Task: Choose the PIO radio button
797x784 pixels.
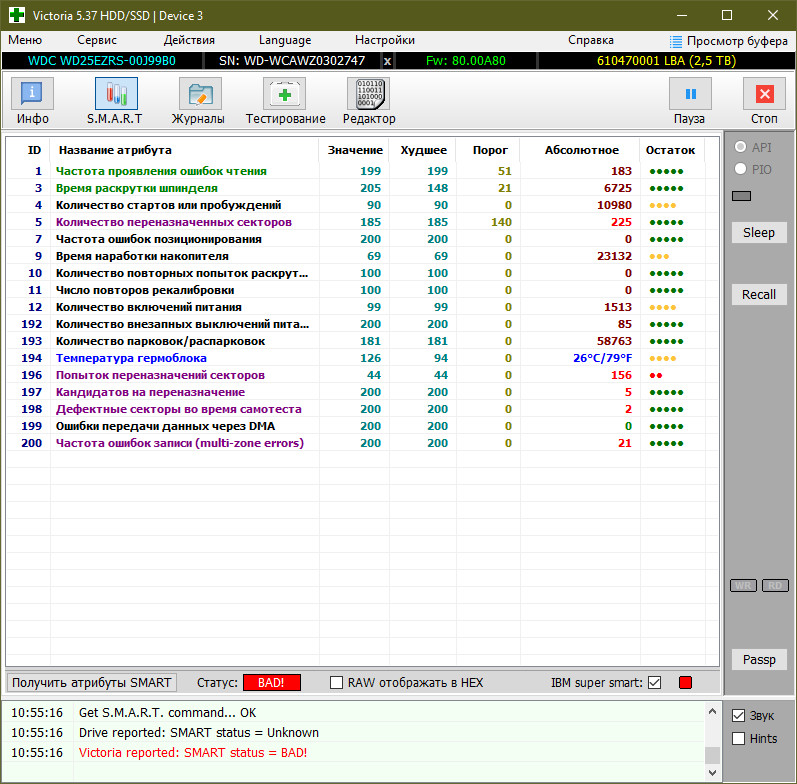Action: pos(741,169)
